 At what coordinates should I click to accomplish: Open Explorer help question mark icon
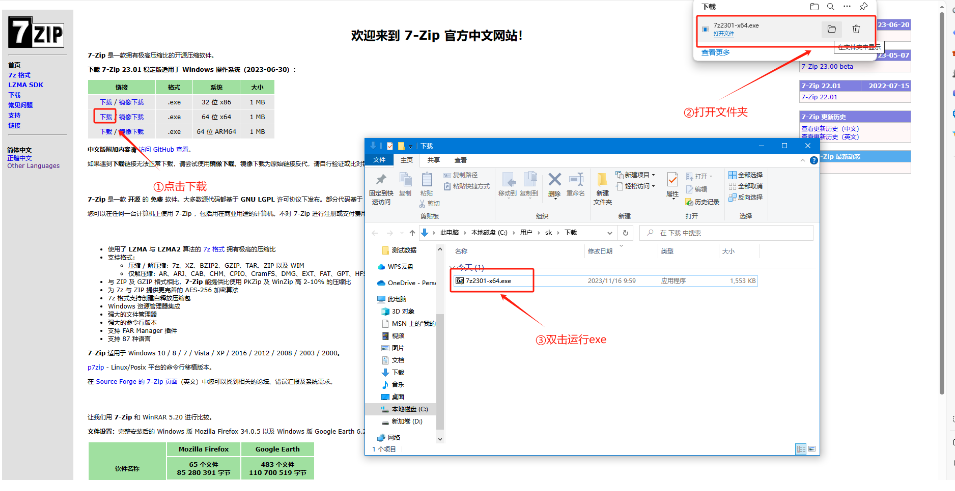click(814, 160)
